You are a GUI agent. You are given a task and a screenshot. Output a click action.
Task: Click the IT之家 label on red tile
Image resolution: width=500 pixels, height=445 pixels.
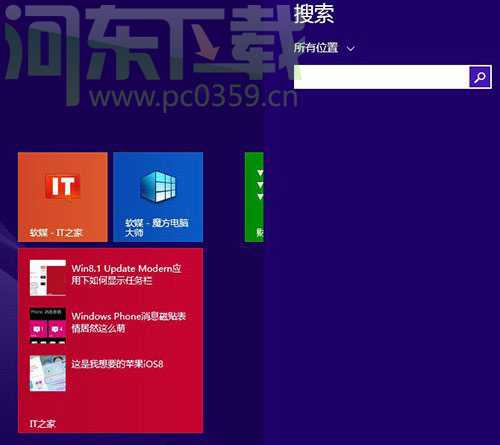click(x=43, y=424)
